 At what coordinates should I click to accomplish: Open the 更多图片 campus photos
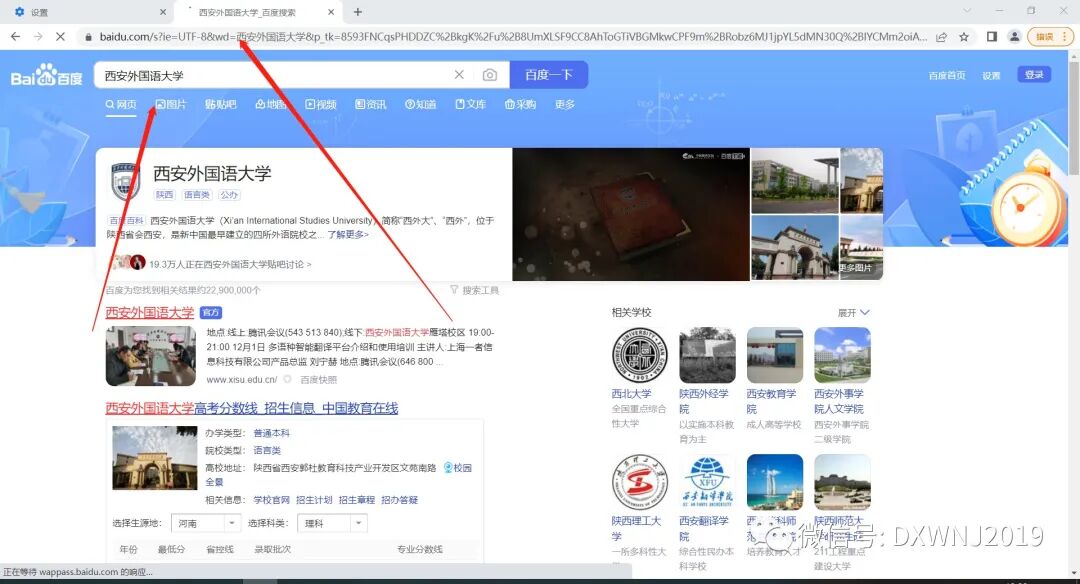[861, 248]
